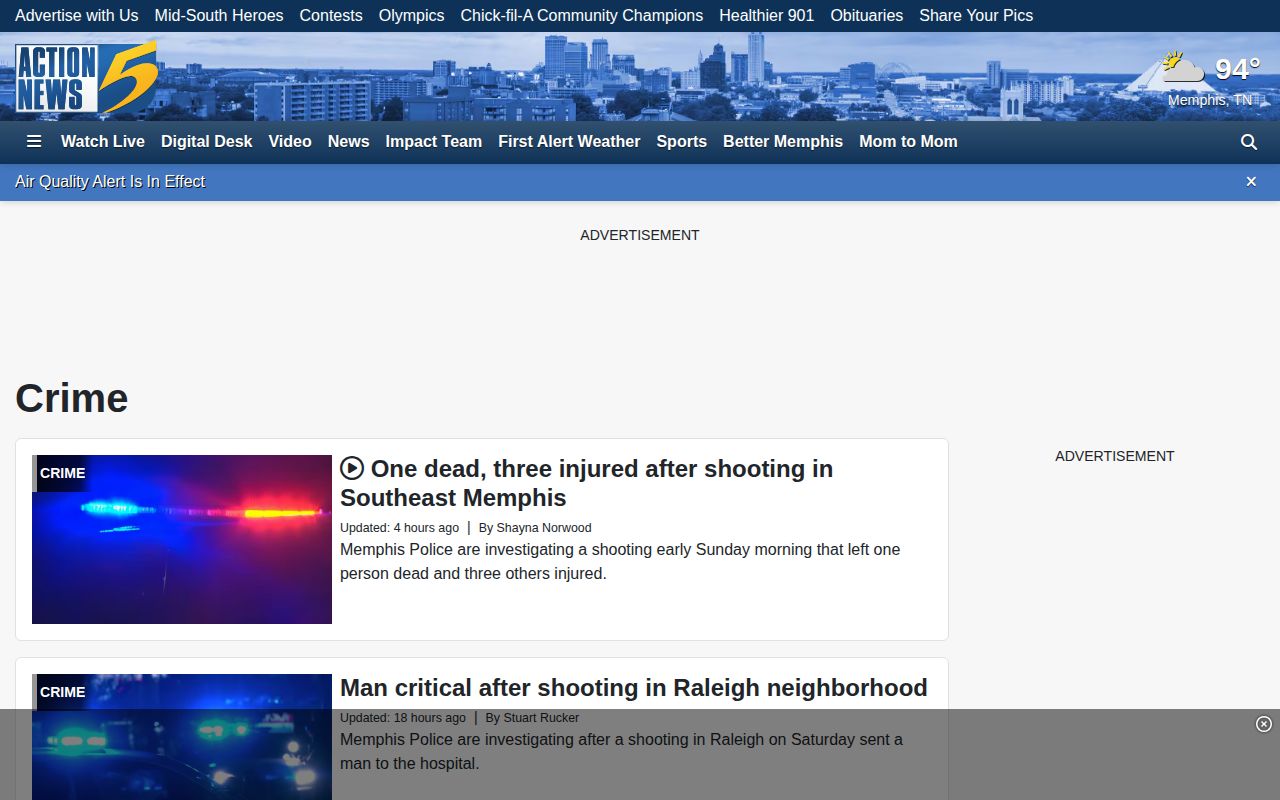Click the 94° temperature reading
This screenshot has height=800, width=1280.
1238,69
